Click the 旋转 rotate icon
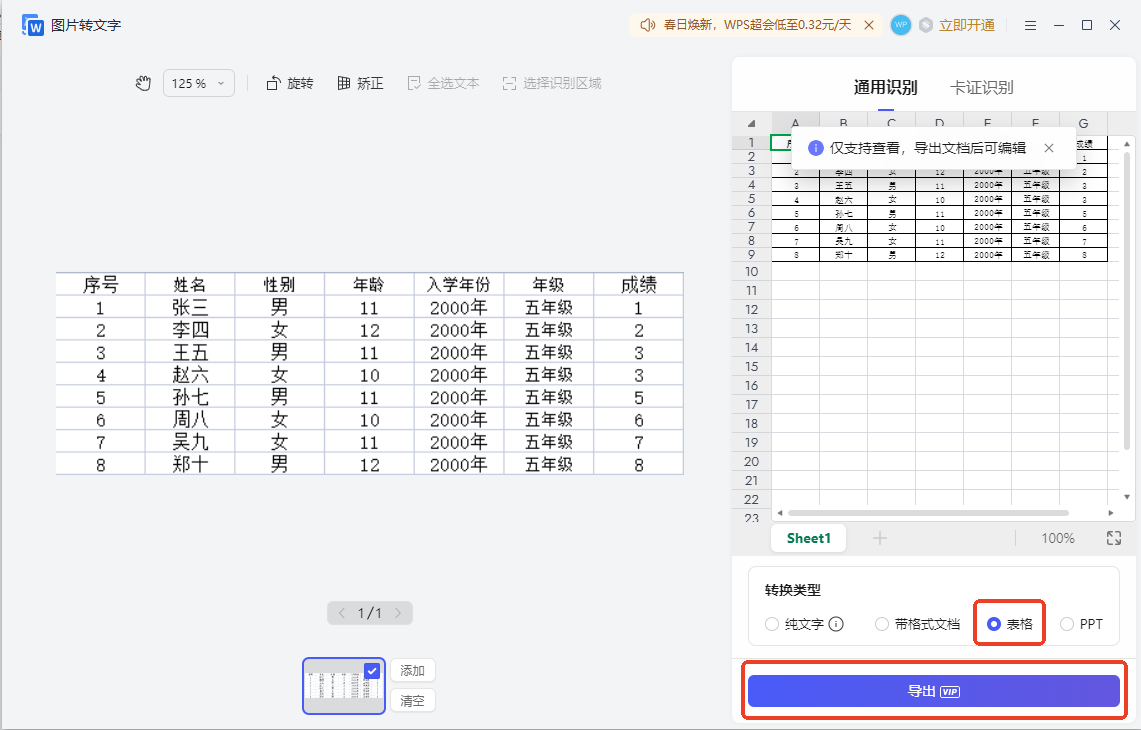The height and width of the screenshot is (730, 1141). pyautogui.click(x=275, y=83)
